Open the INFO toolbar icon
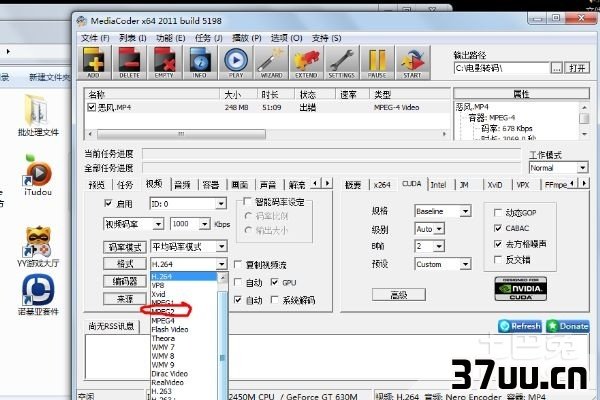Viewport: 600px width, 400px height. [199, 62]
